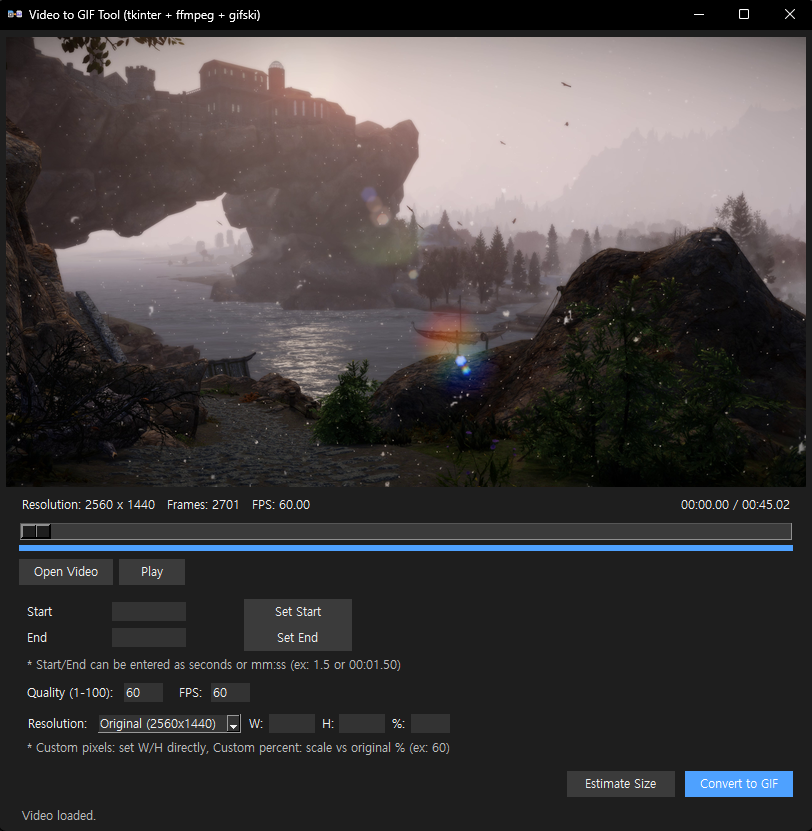Click the 'FPS: 60.00' info text

[281, 505]
